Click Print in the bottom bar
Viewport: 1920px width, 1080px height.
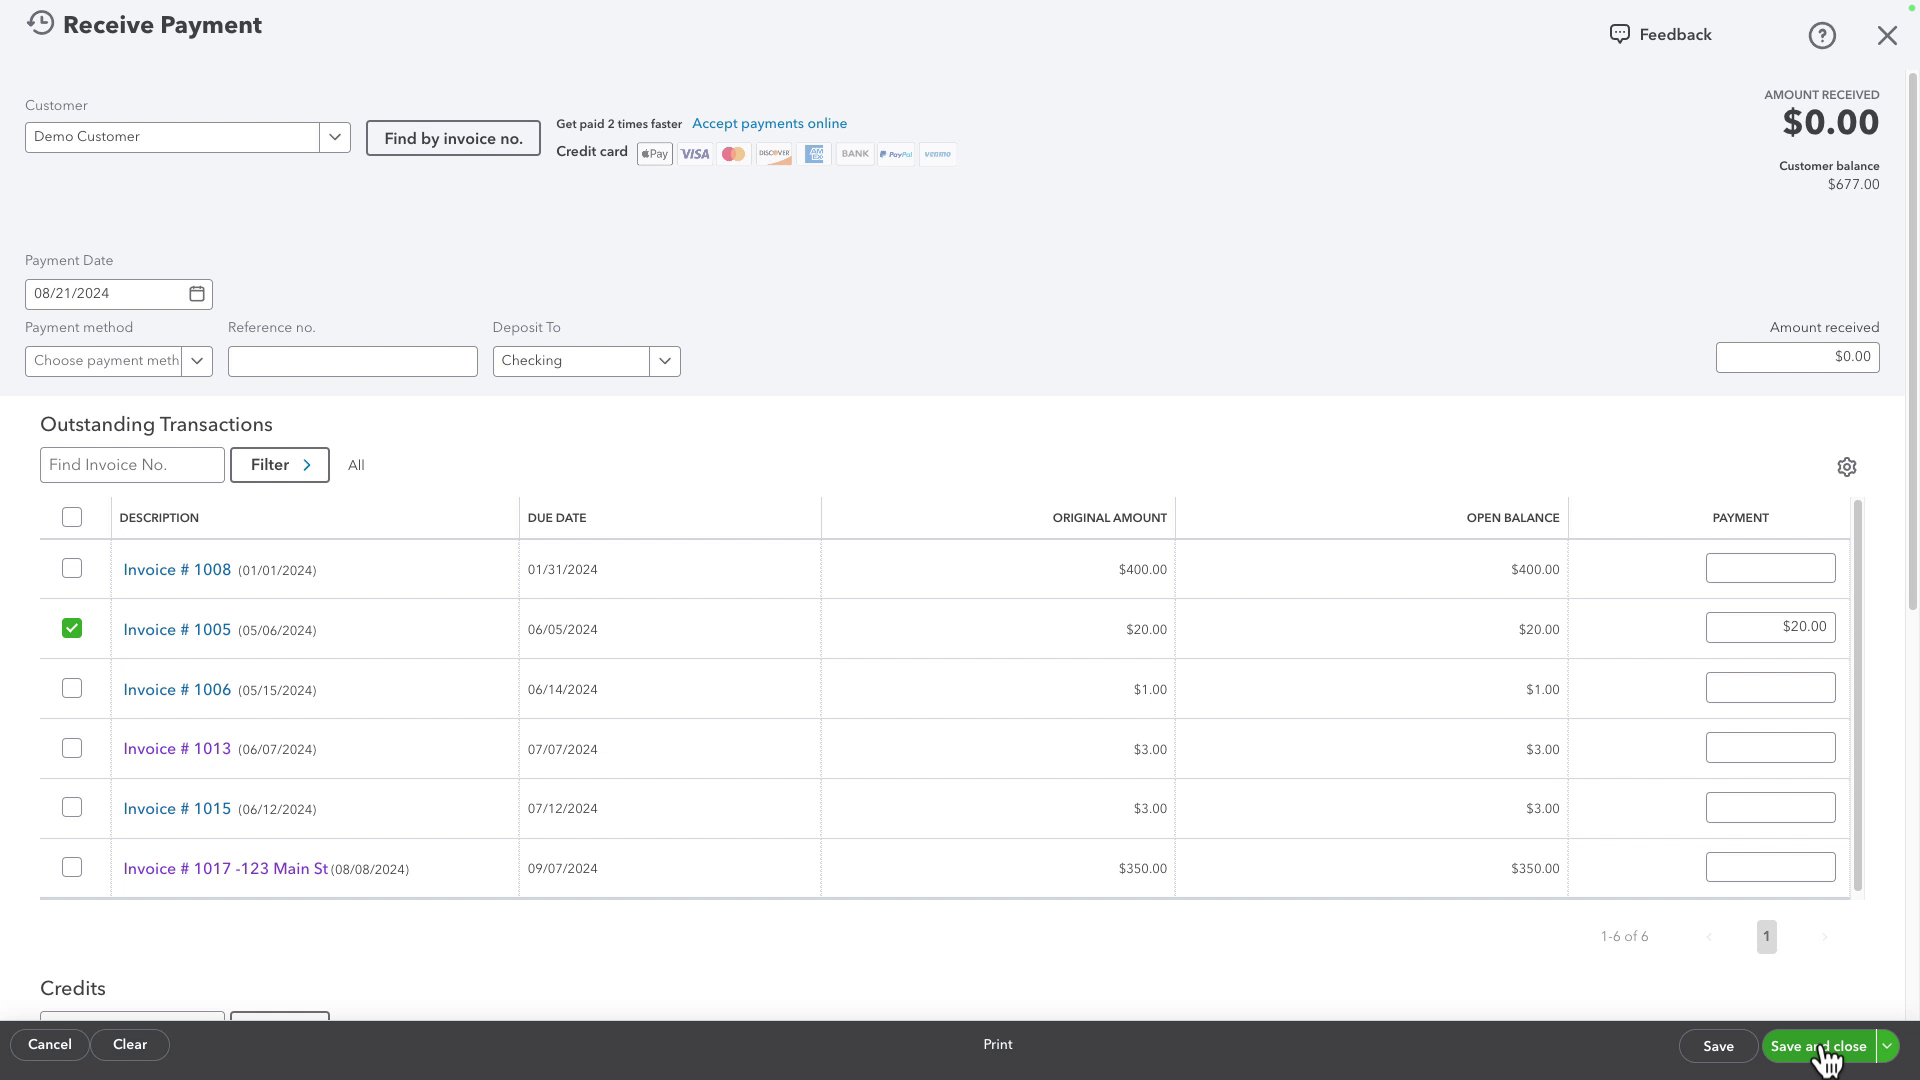pos(997,1044)
